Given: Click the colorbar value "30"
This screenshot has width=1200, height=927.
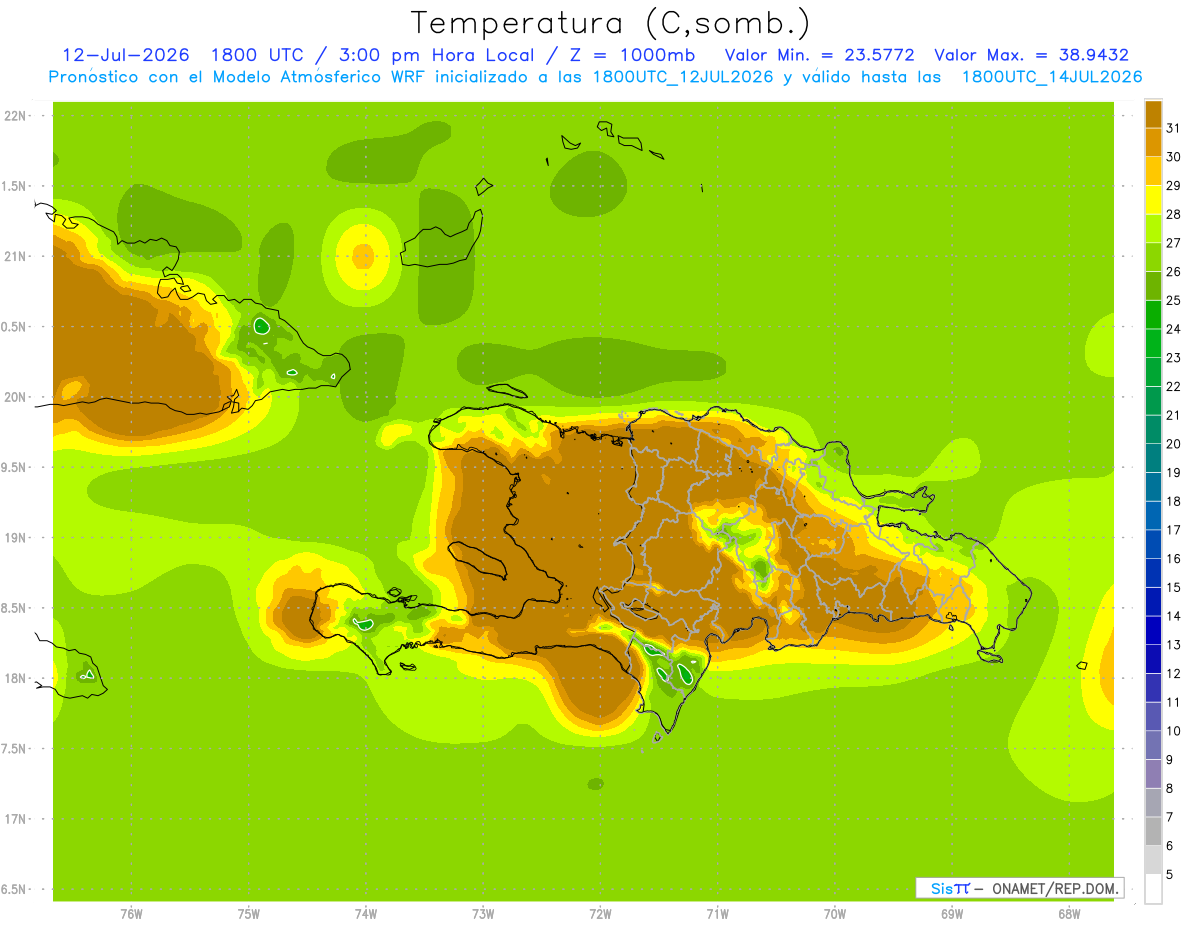Looking at the screenshot, I should [1173, 157].
